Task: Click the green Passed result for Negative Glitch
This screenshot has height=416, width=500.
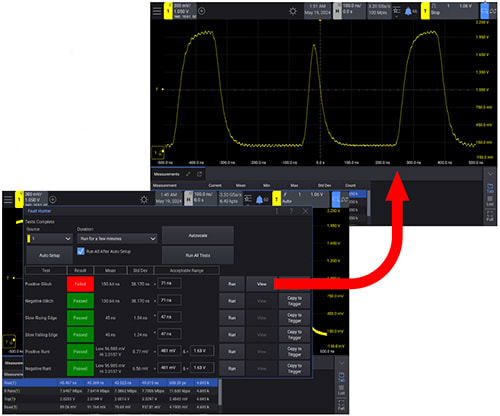Action: (x=80, y=301)
